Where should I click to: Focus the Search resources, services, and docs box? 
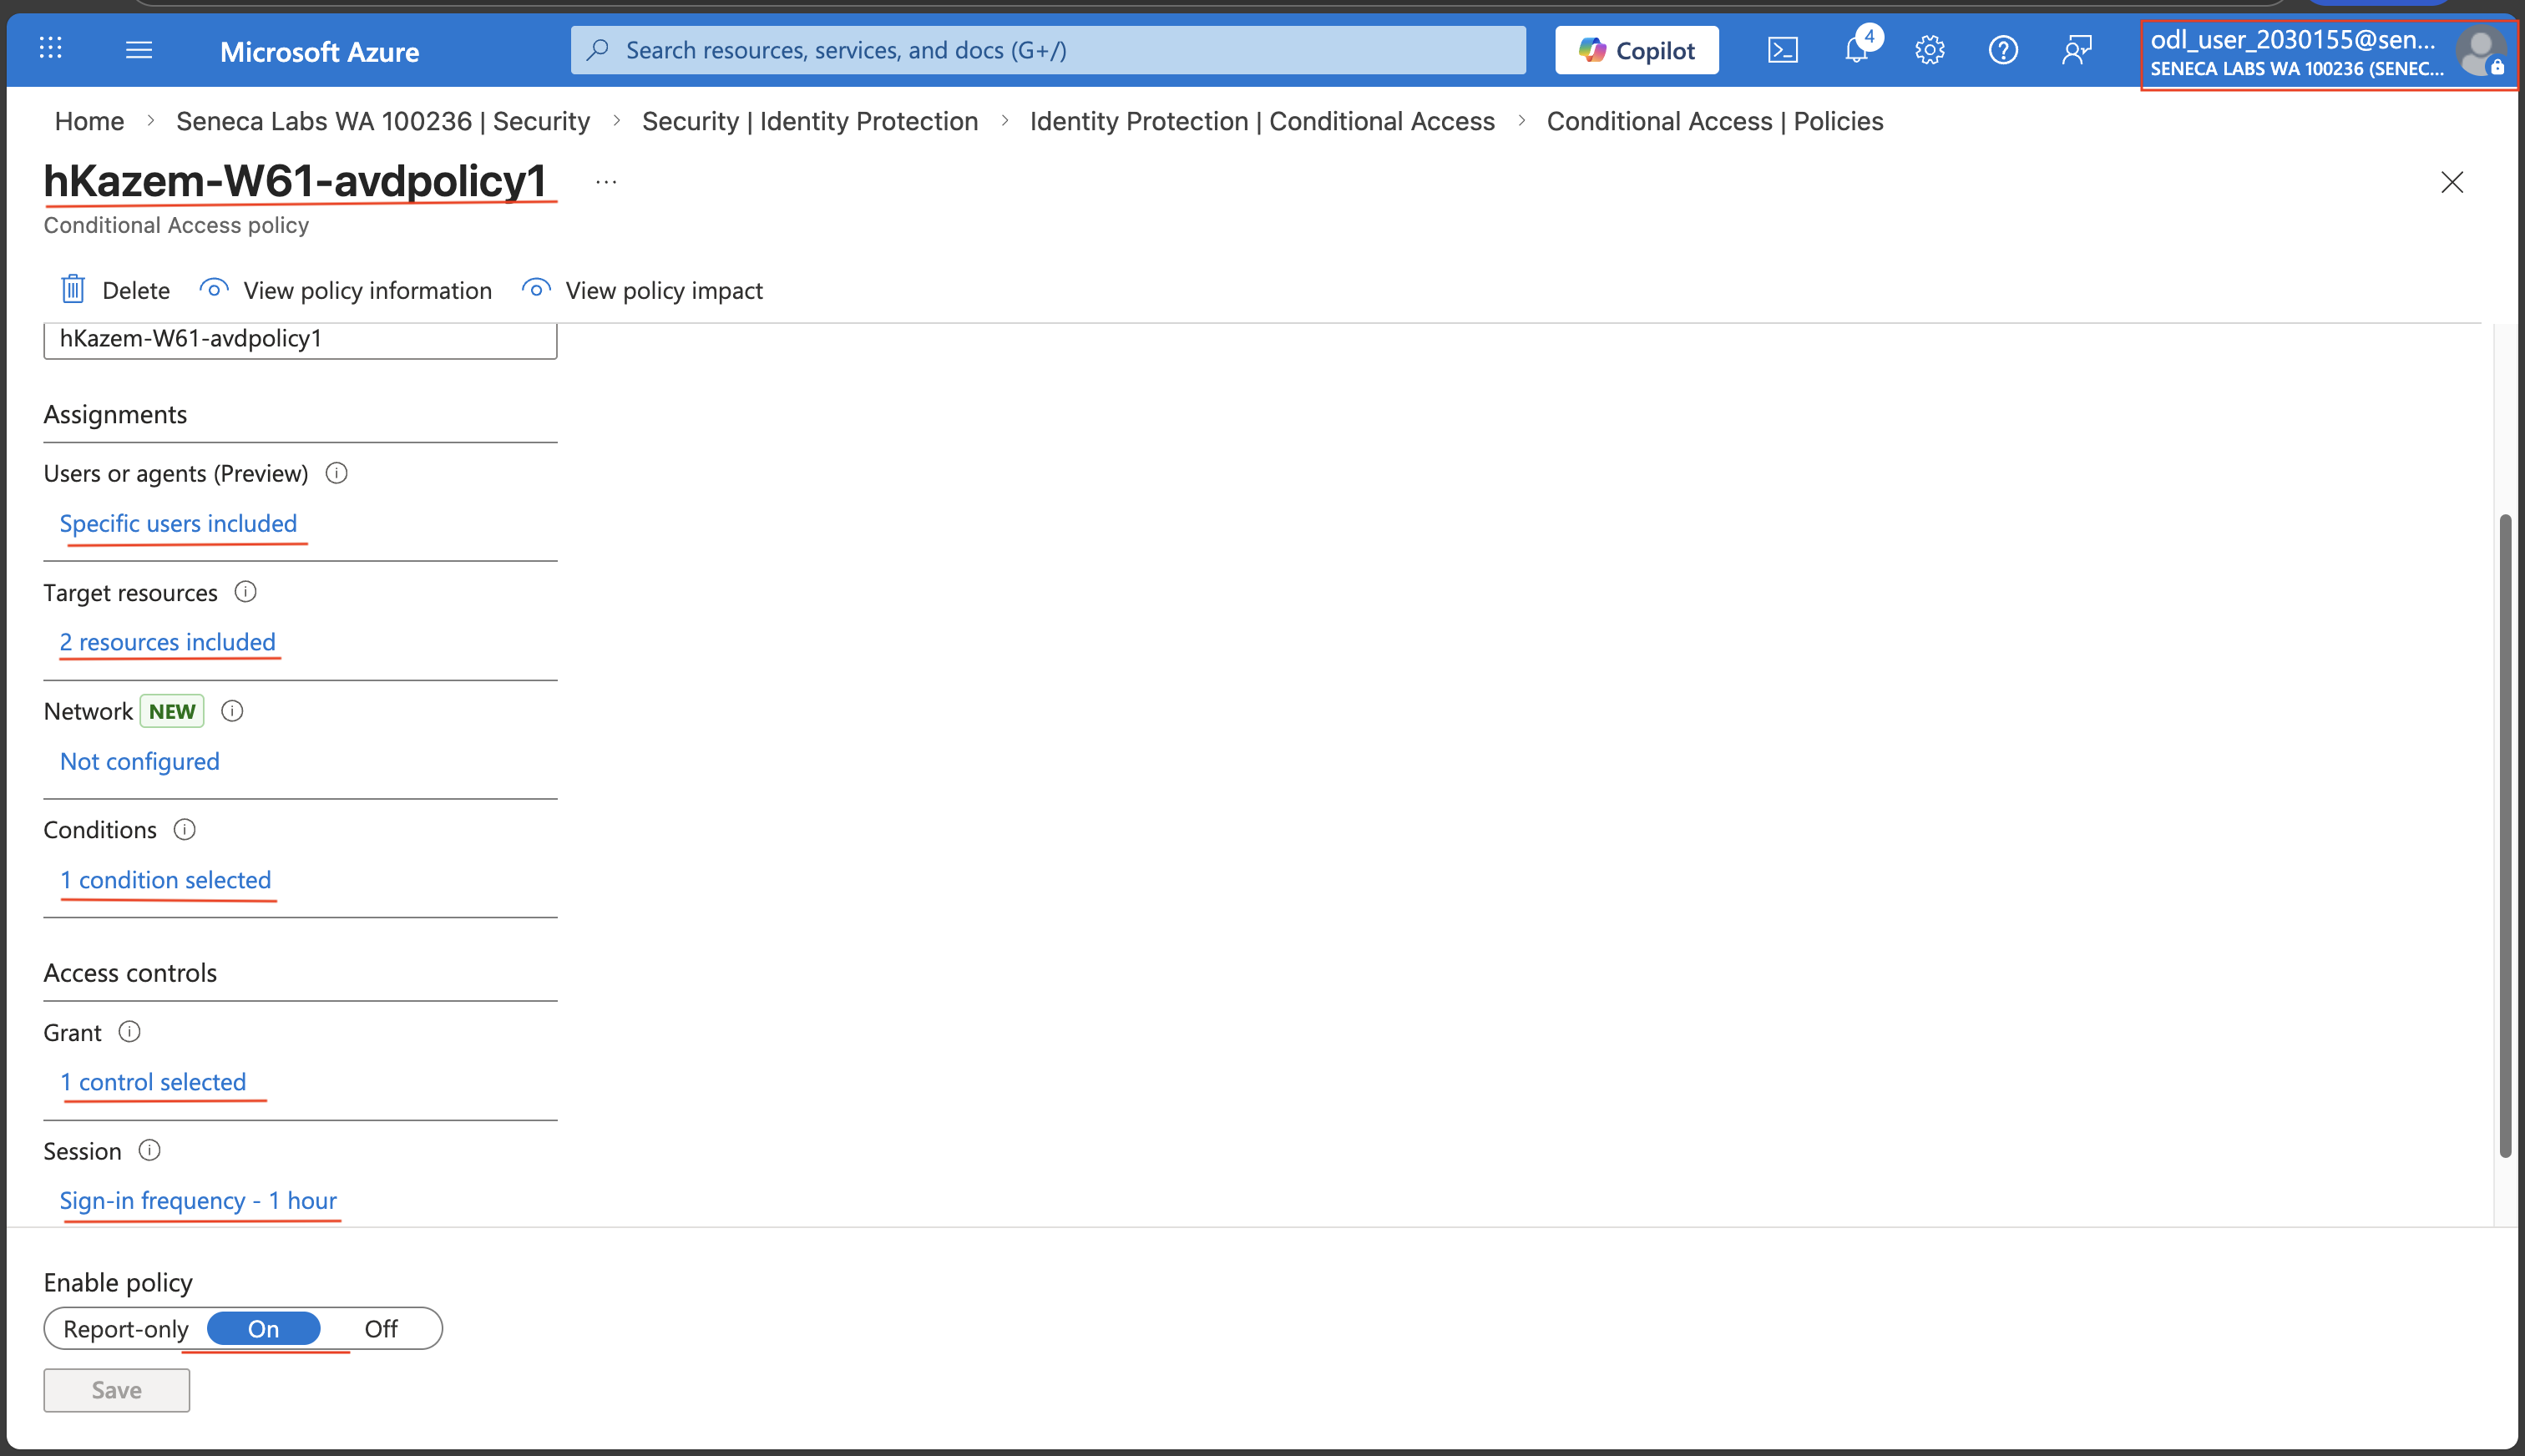coord(1048,50)
